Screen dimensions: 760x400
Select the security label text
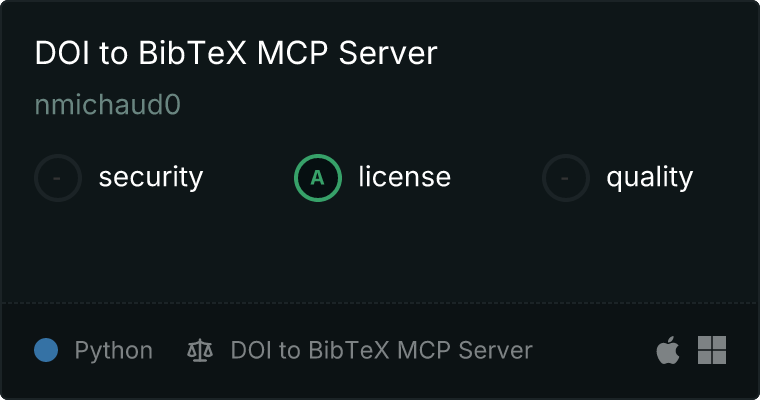pyautogui.click(x=151, y=177)
